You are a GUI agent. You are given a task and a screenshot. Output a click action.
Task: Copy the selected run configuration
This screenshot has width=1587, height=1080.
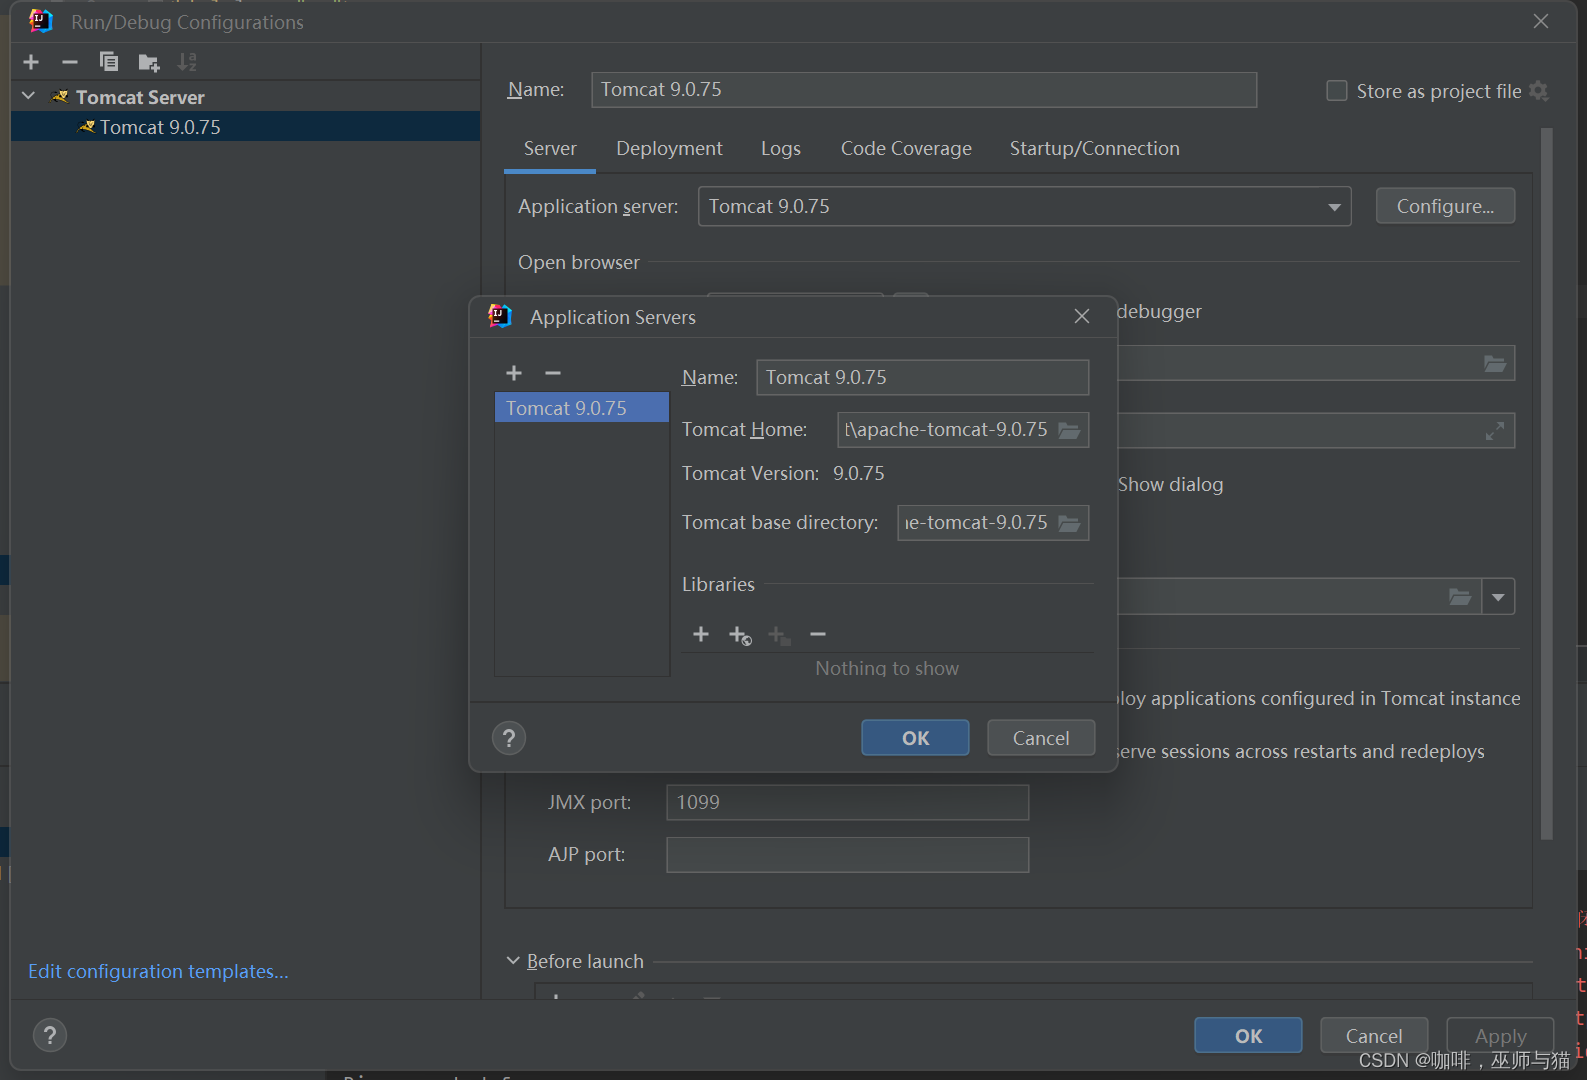click(108, 62)
